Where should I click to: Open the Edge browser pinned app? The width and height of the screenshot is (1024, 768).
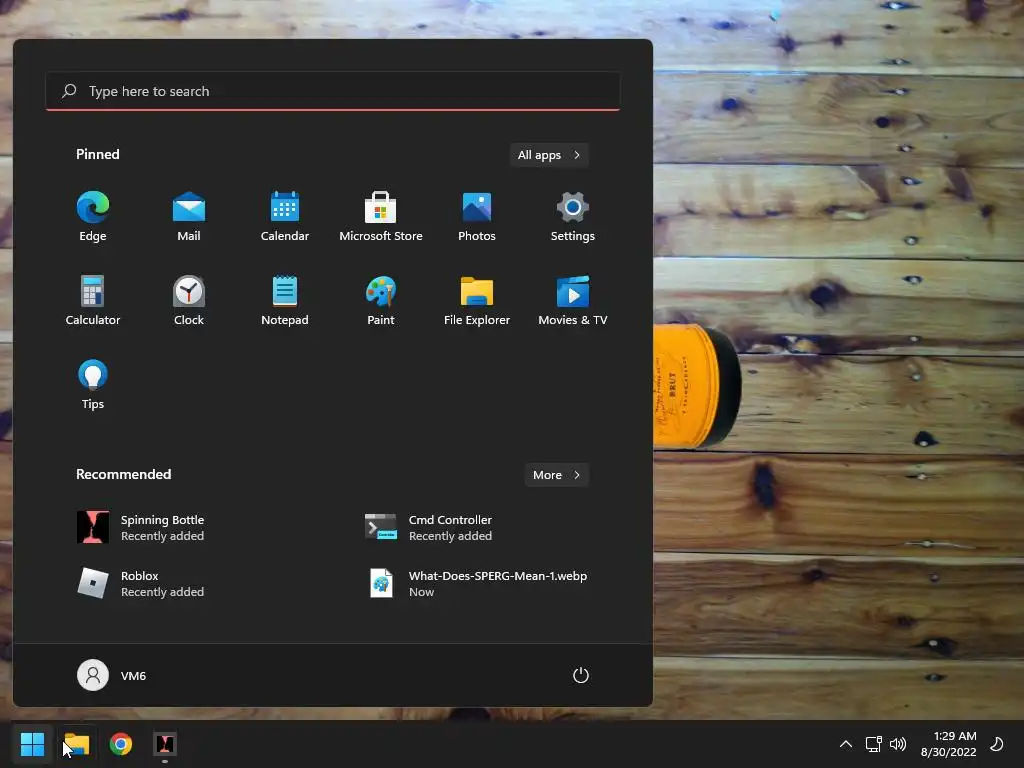[93, 217]
